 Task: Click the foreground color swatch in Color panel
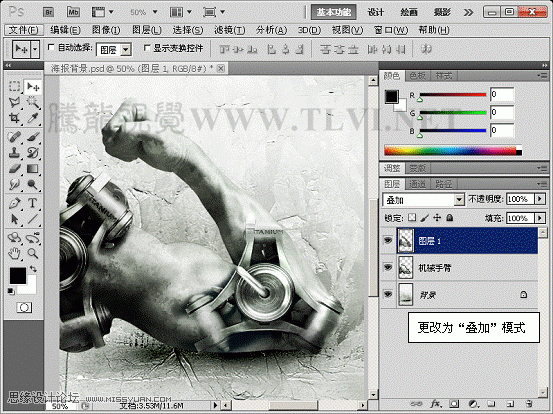tap(392, 96)
